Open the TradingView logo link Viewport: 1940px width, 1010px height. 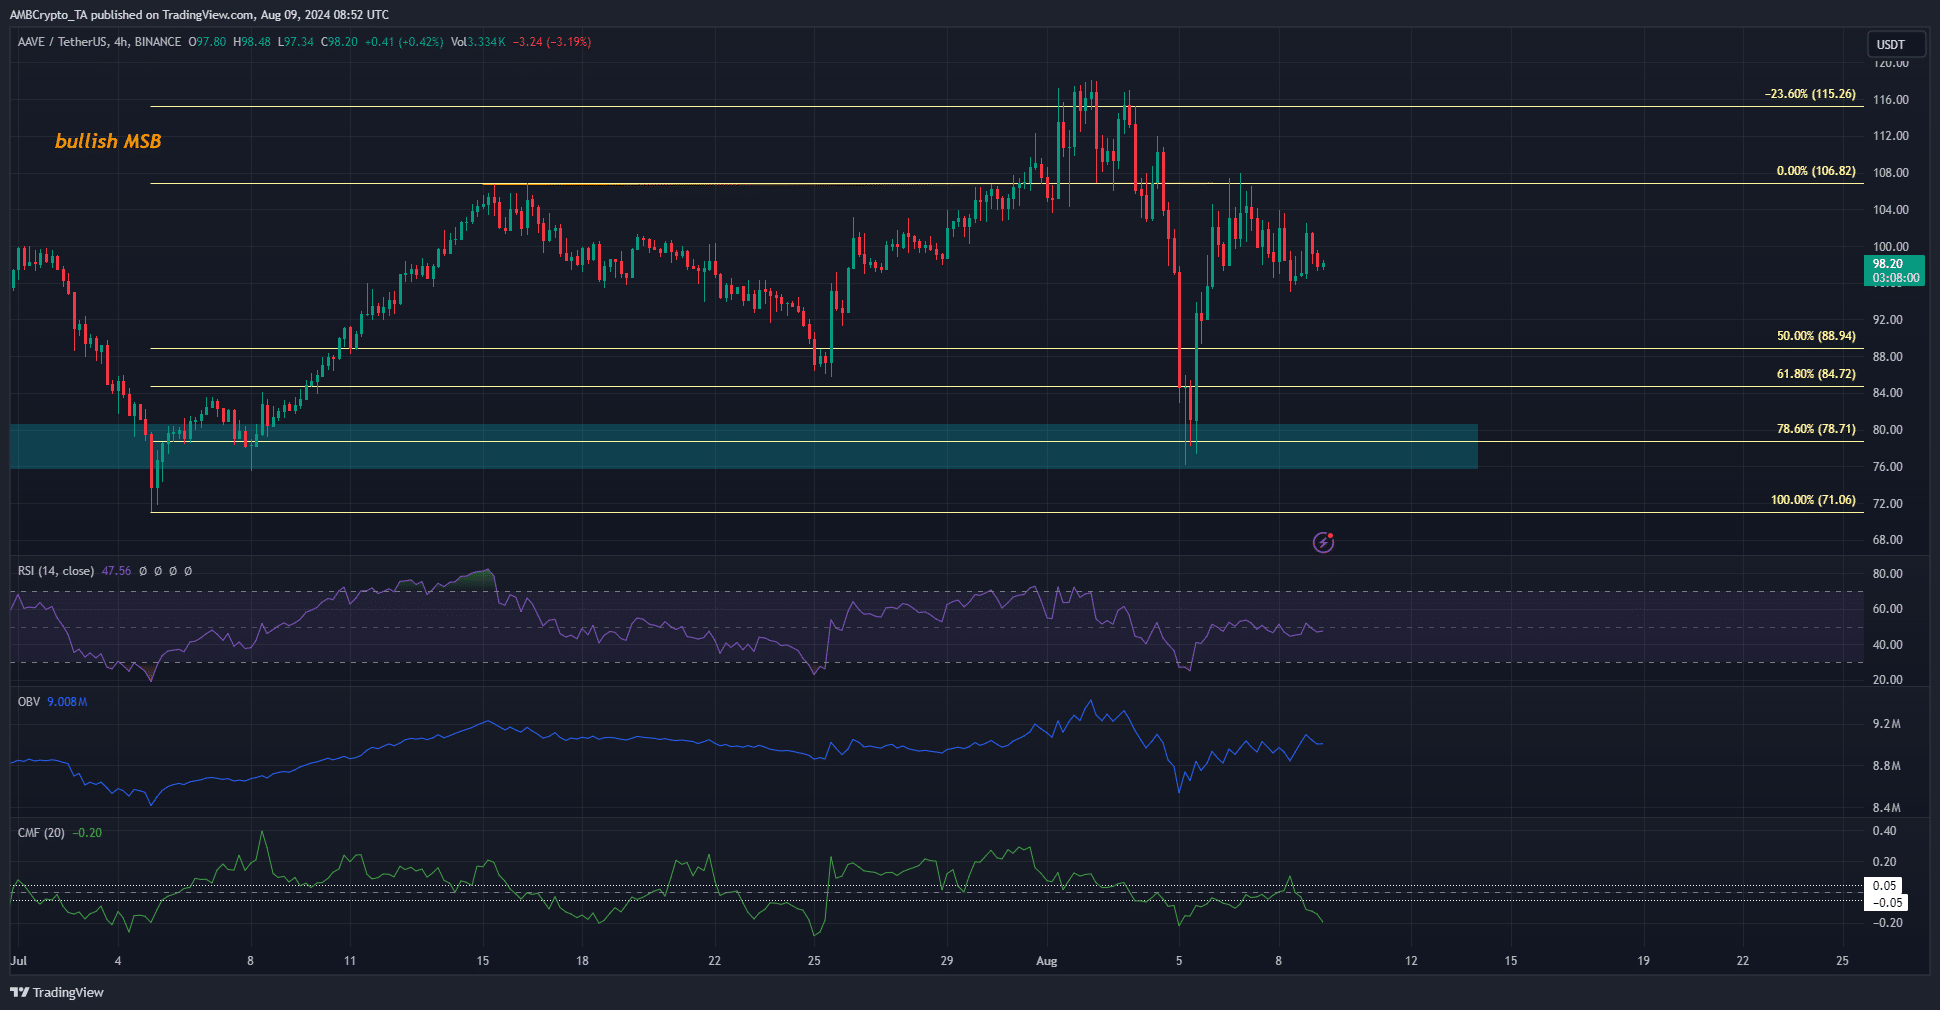[x=57, y=992]
